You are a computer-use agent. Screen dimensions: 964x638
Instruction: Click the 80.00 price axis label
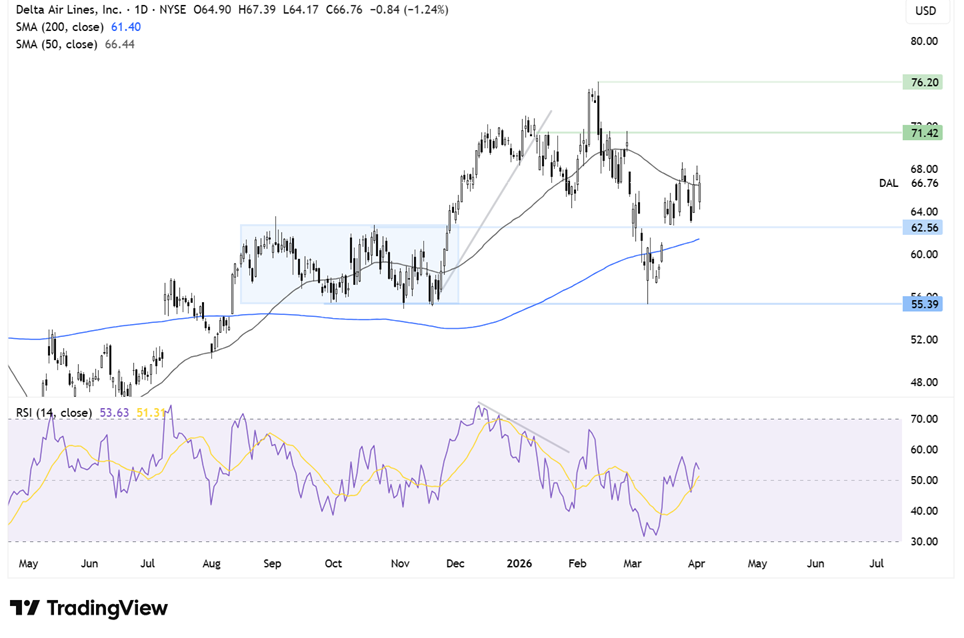[925, 41]
